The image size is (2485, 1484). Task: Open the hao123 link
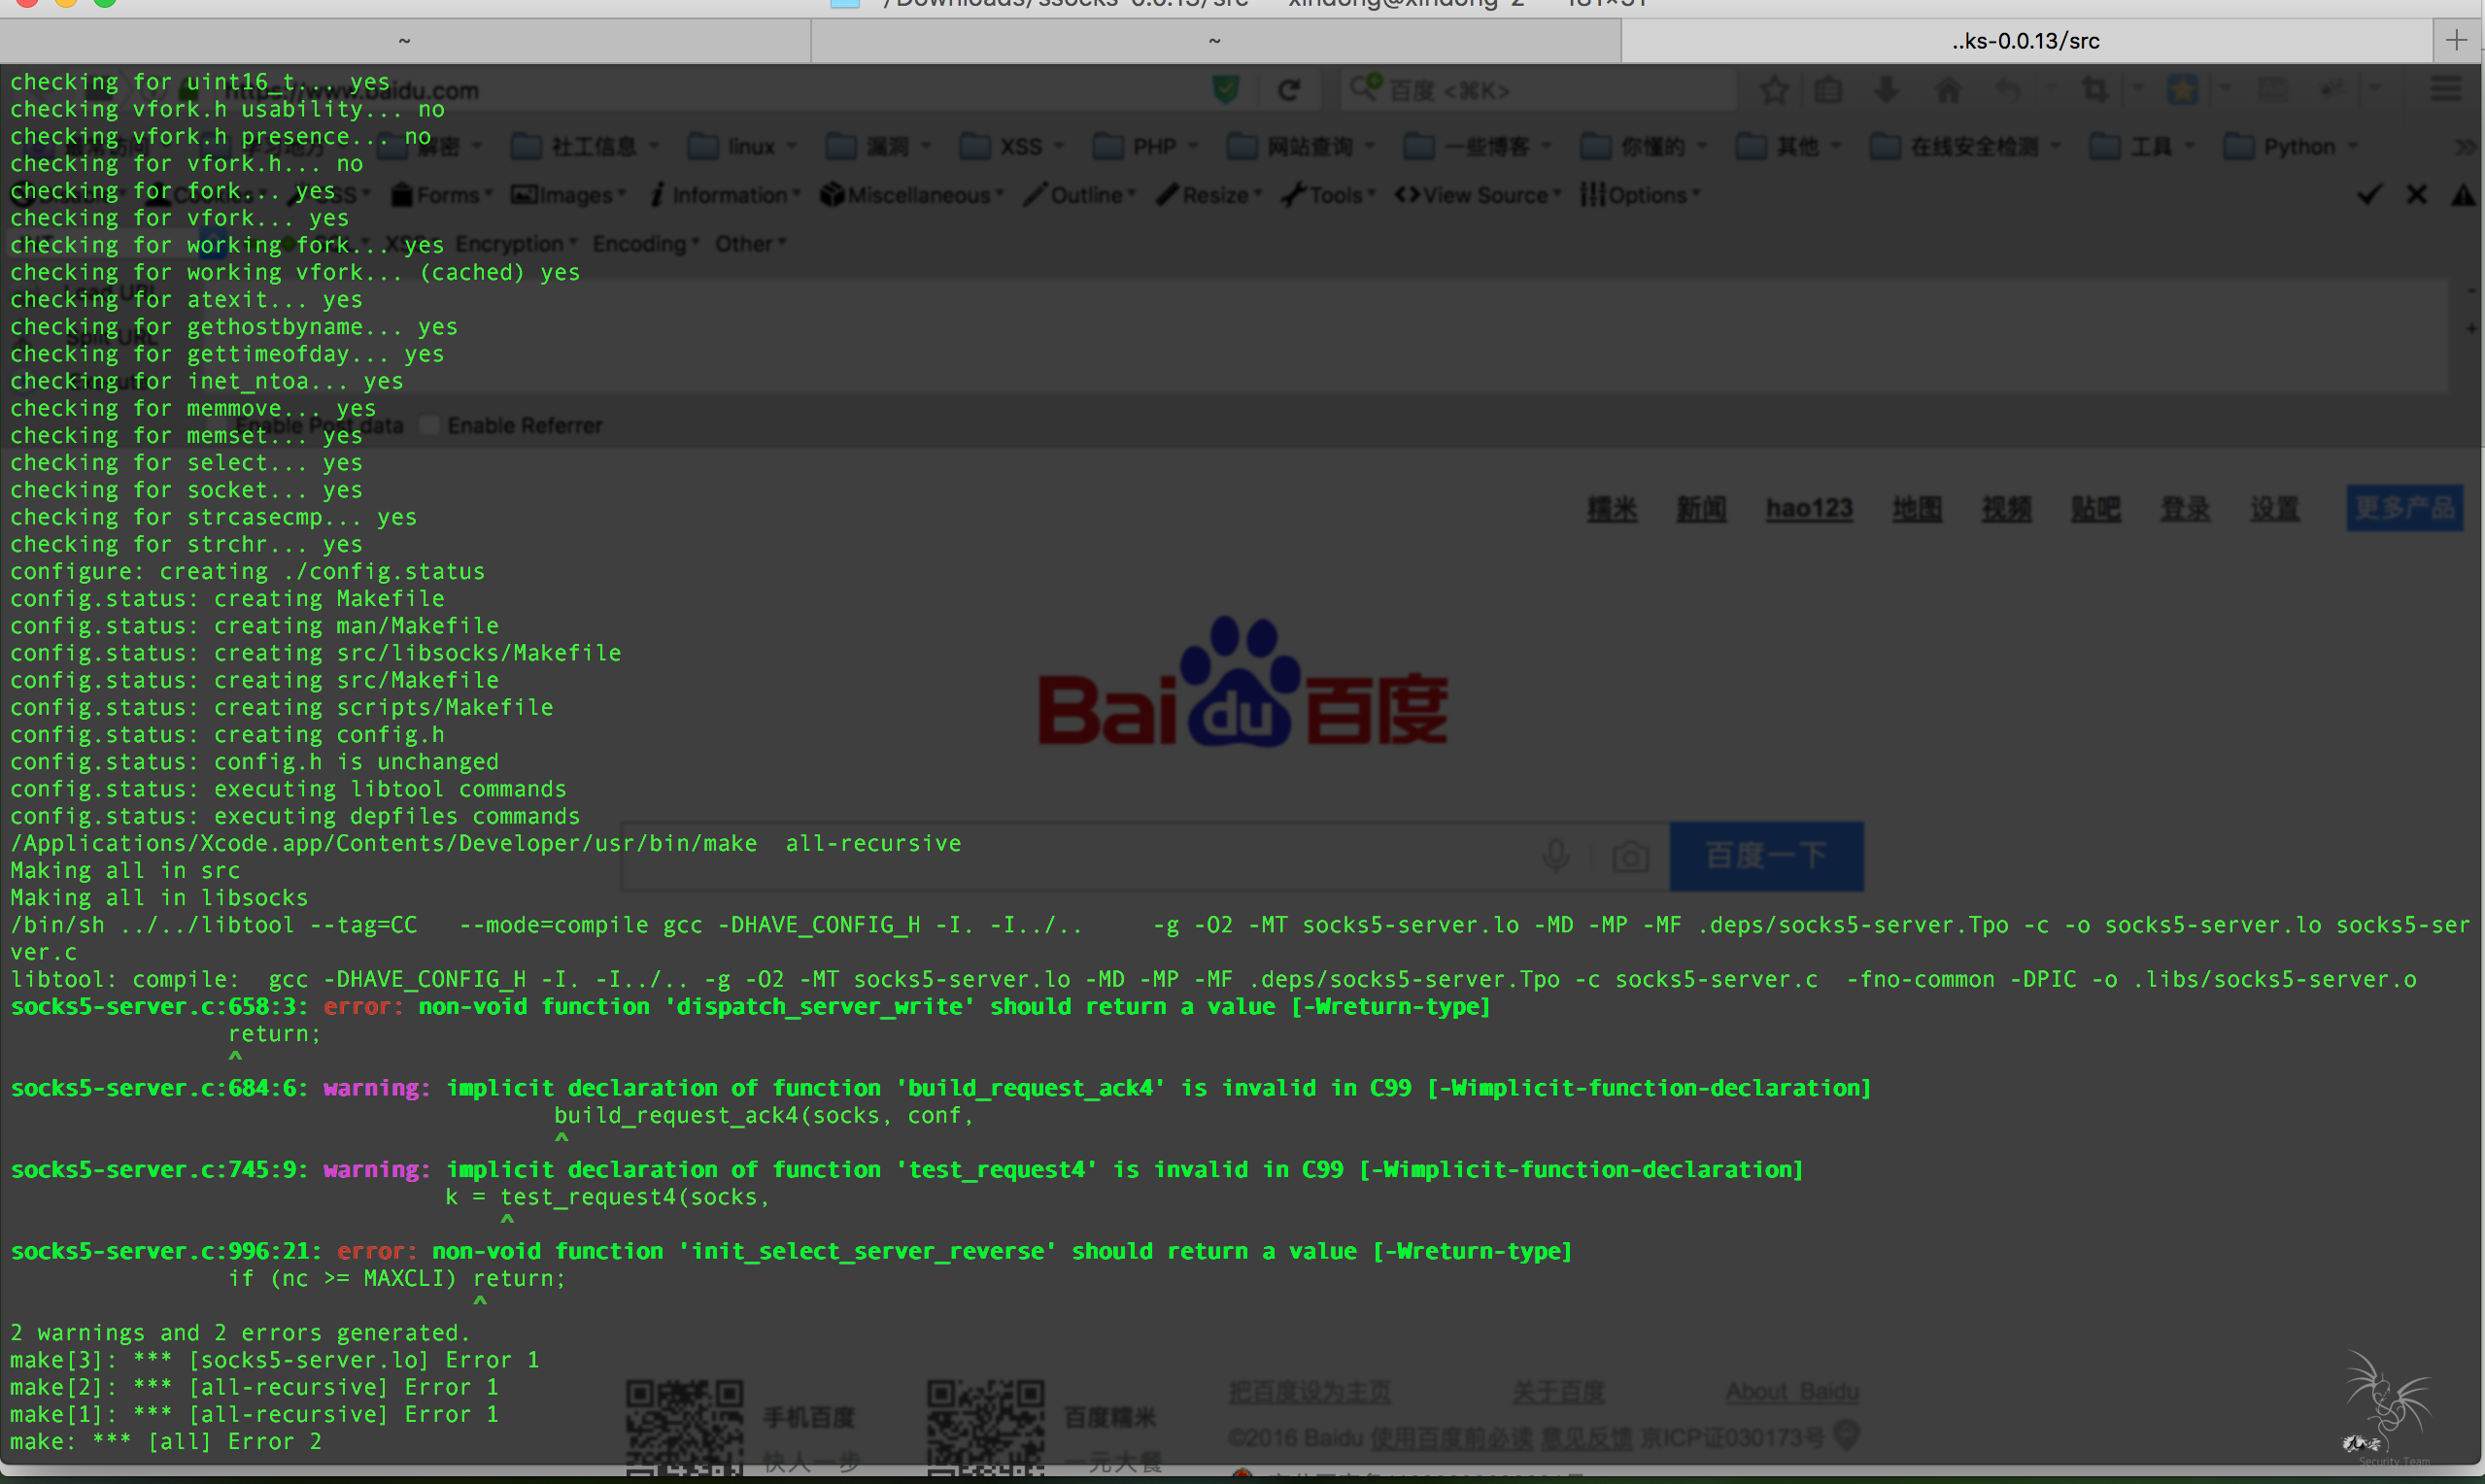(1808, 509)
